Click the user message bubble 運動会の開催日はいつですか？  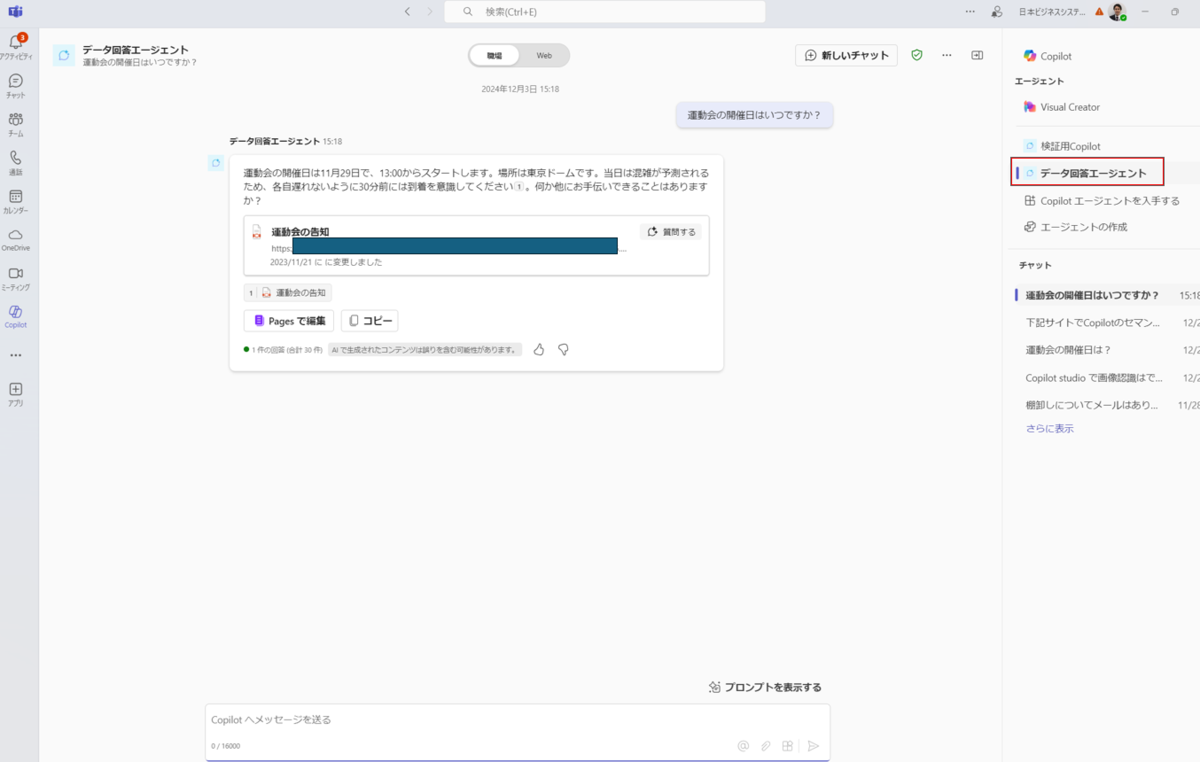[754, 115]
